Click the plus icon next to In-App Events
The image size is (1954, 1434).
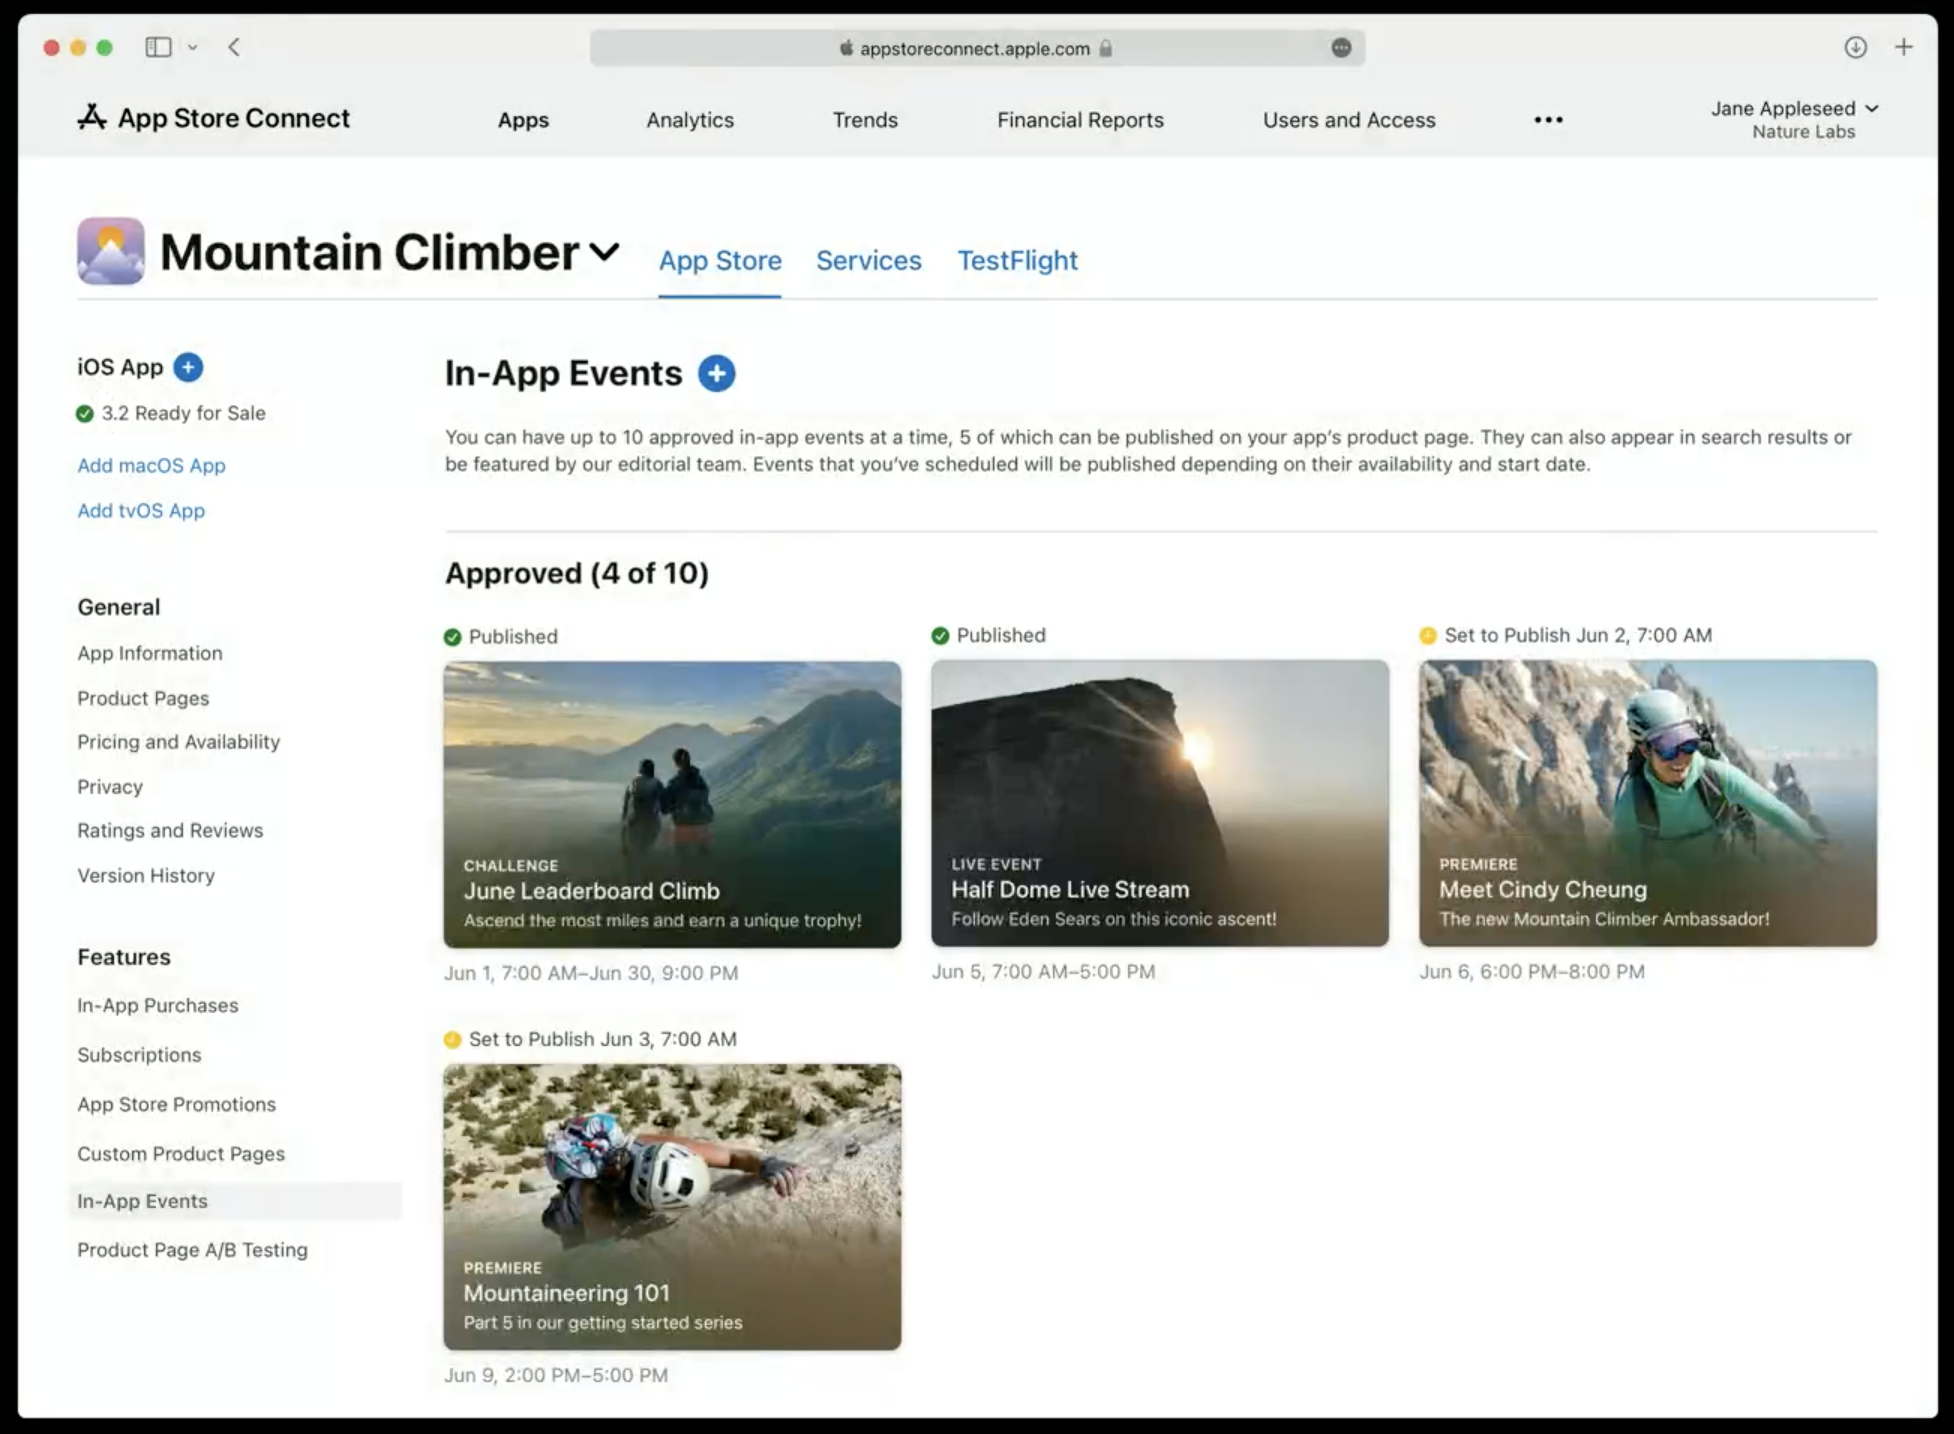(x=716, y=373)
